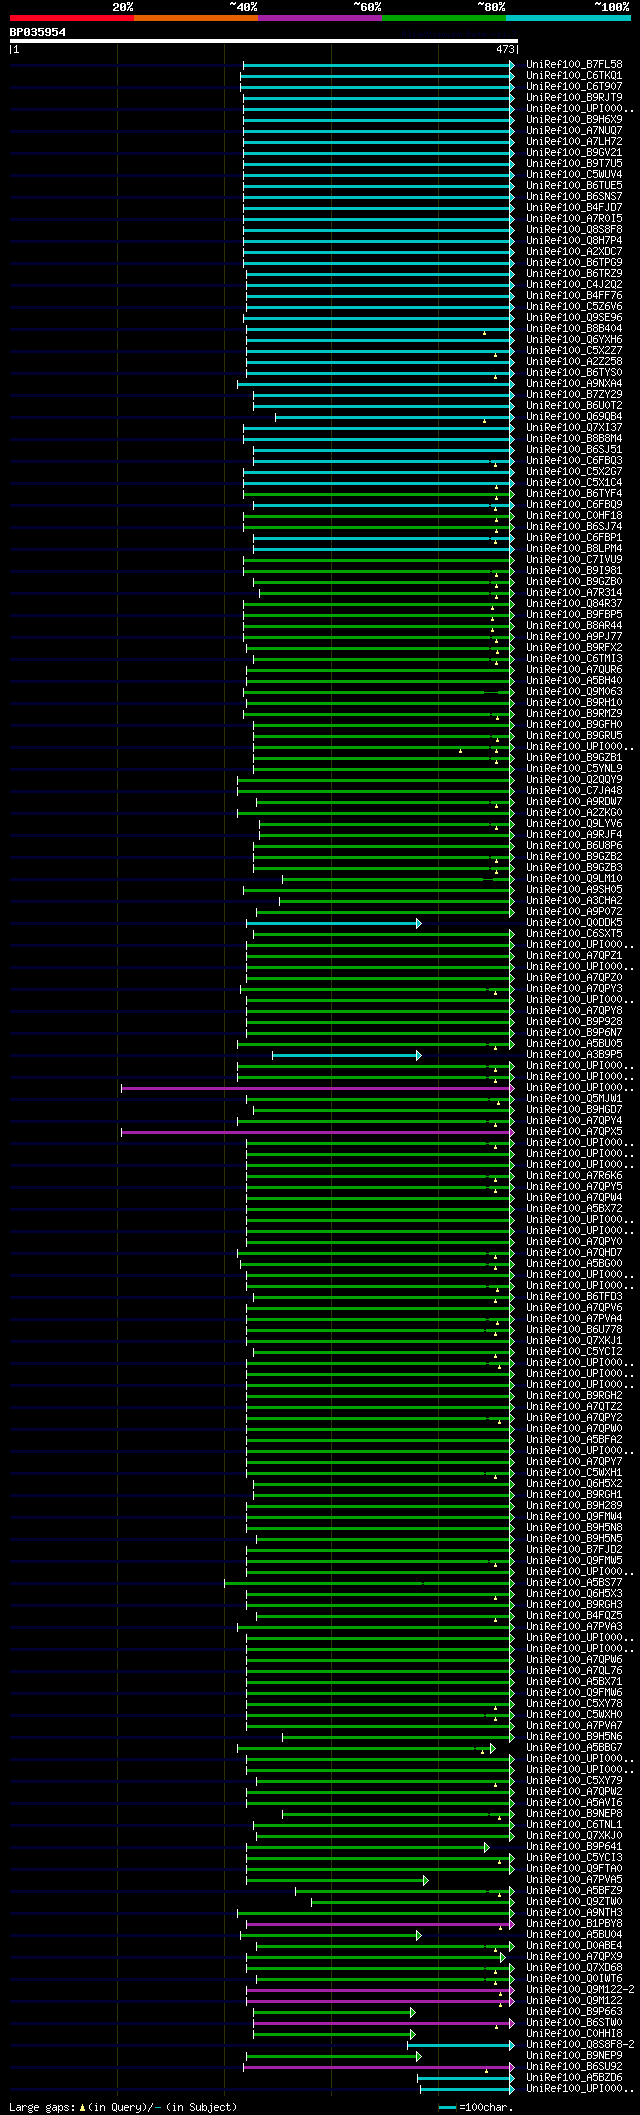Select hit label UniRef100_A7NUQ7
Screen dimensions: 640x2115
(574, 130)
